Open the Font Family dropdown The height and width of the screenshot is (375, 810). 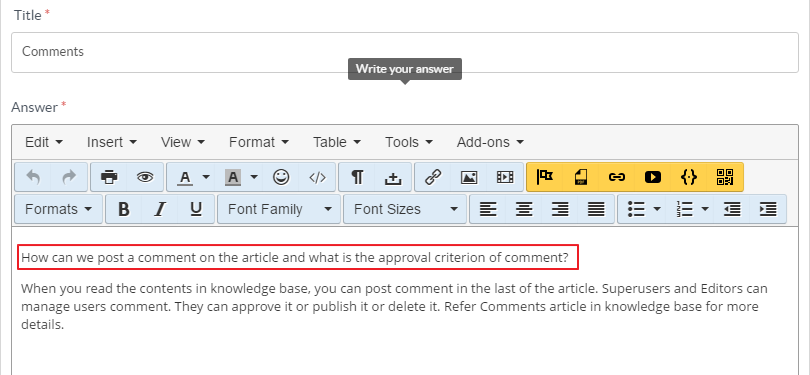coord(279,209)
